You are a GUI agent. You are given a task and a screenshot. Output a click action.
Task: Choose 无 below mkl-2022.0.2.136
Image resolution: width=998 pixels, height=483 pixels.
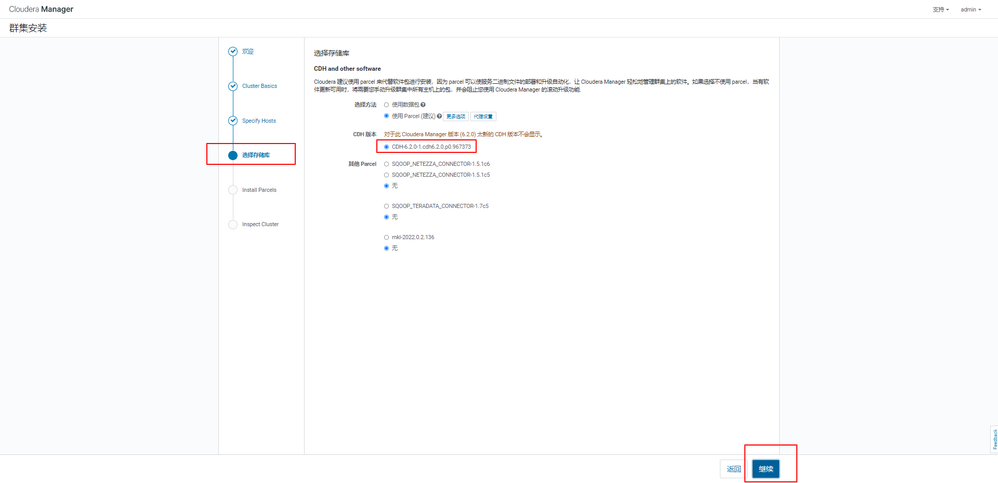point(386,248)
